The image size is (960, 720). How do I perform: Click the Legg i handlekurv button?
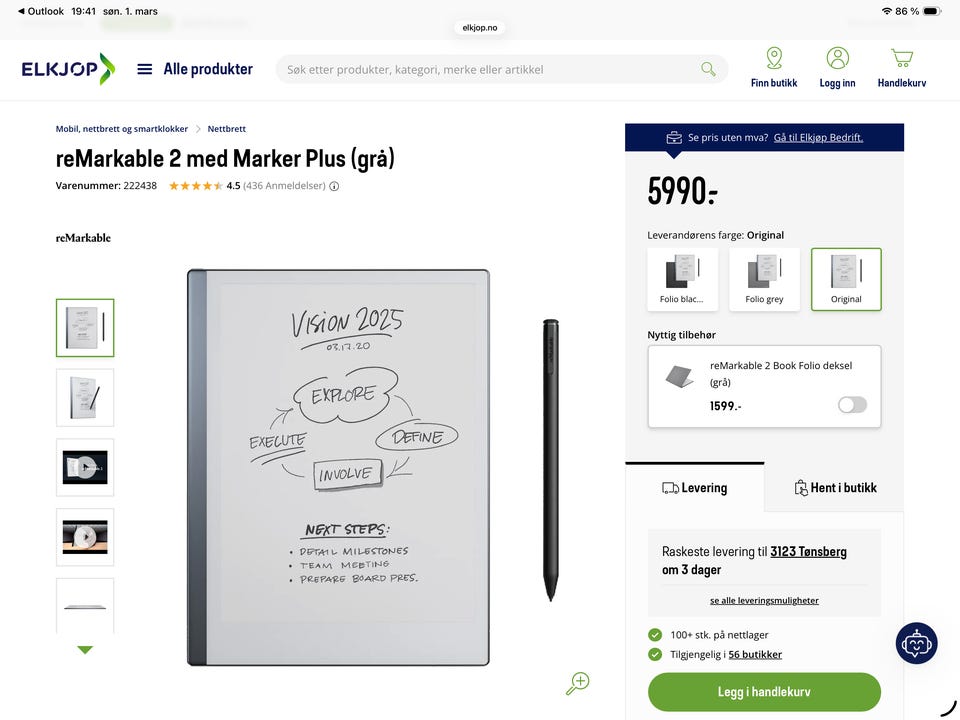[764, 692]
